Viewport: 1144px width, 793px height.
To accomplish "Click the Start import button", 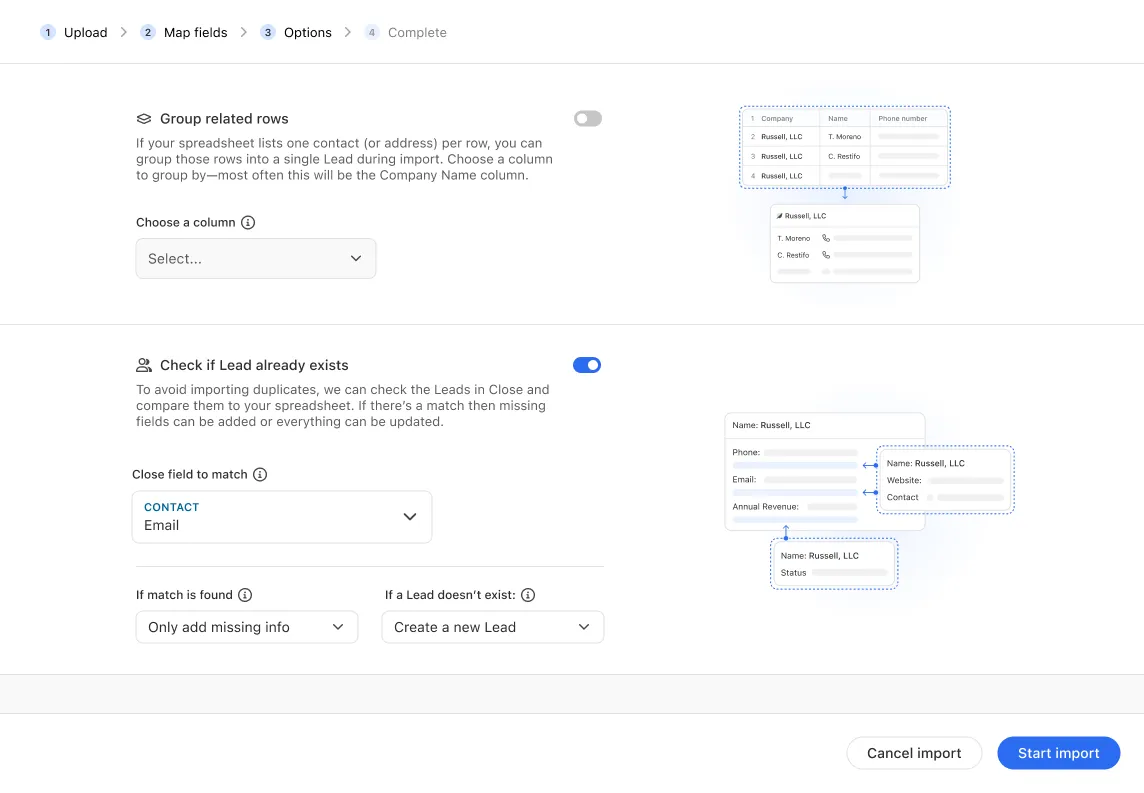I will [x=1059, y=753].
